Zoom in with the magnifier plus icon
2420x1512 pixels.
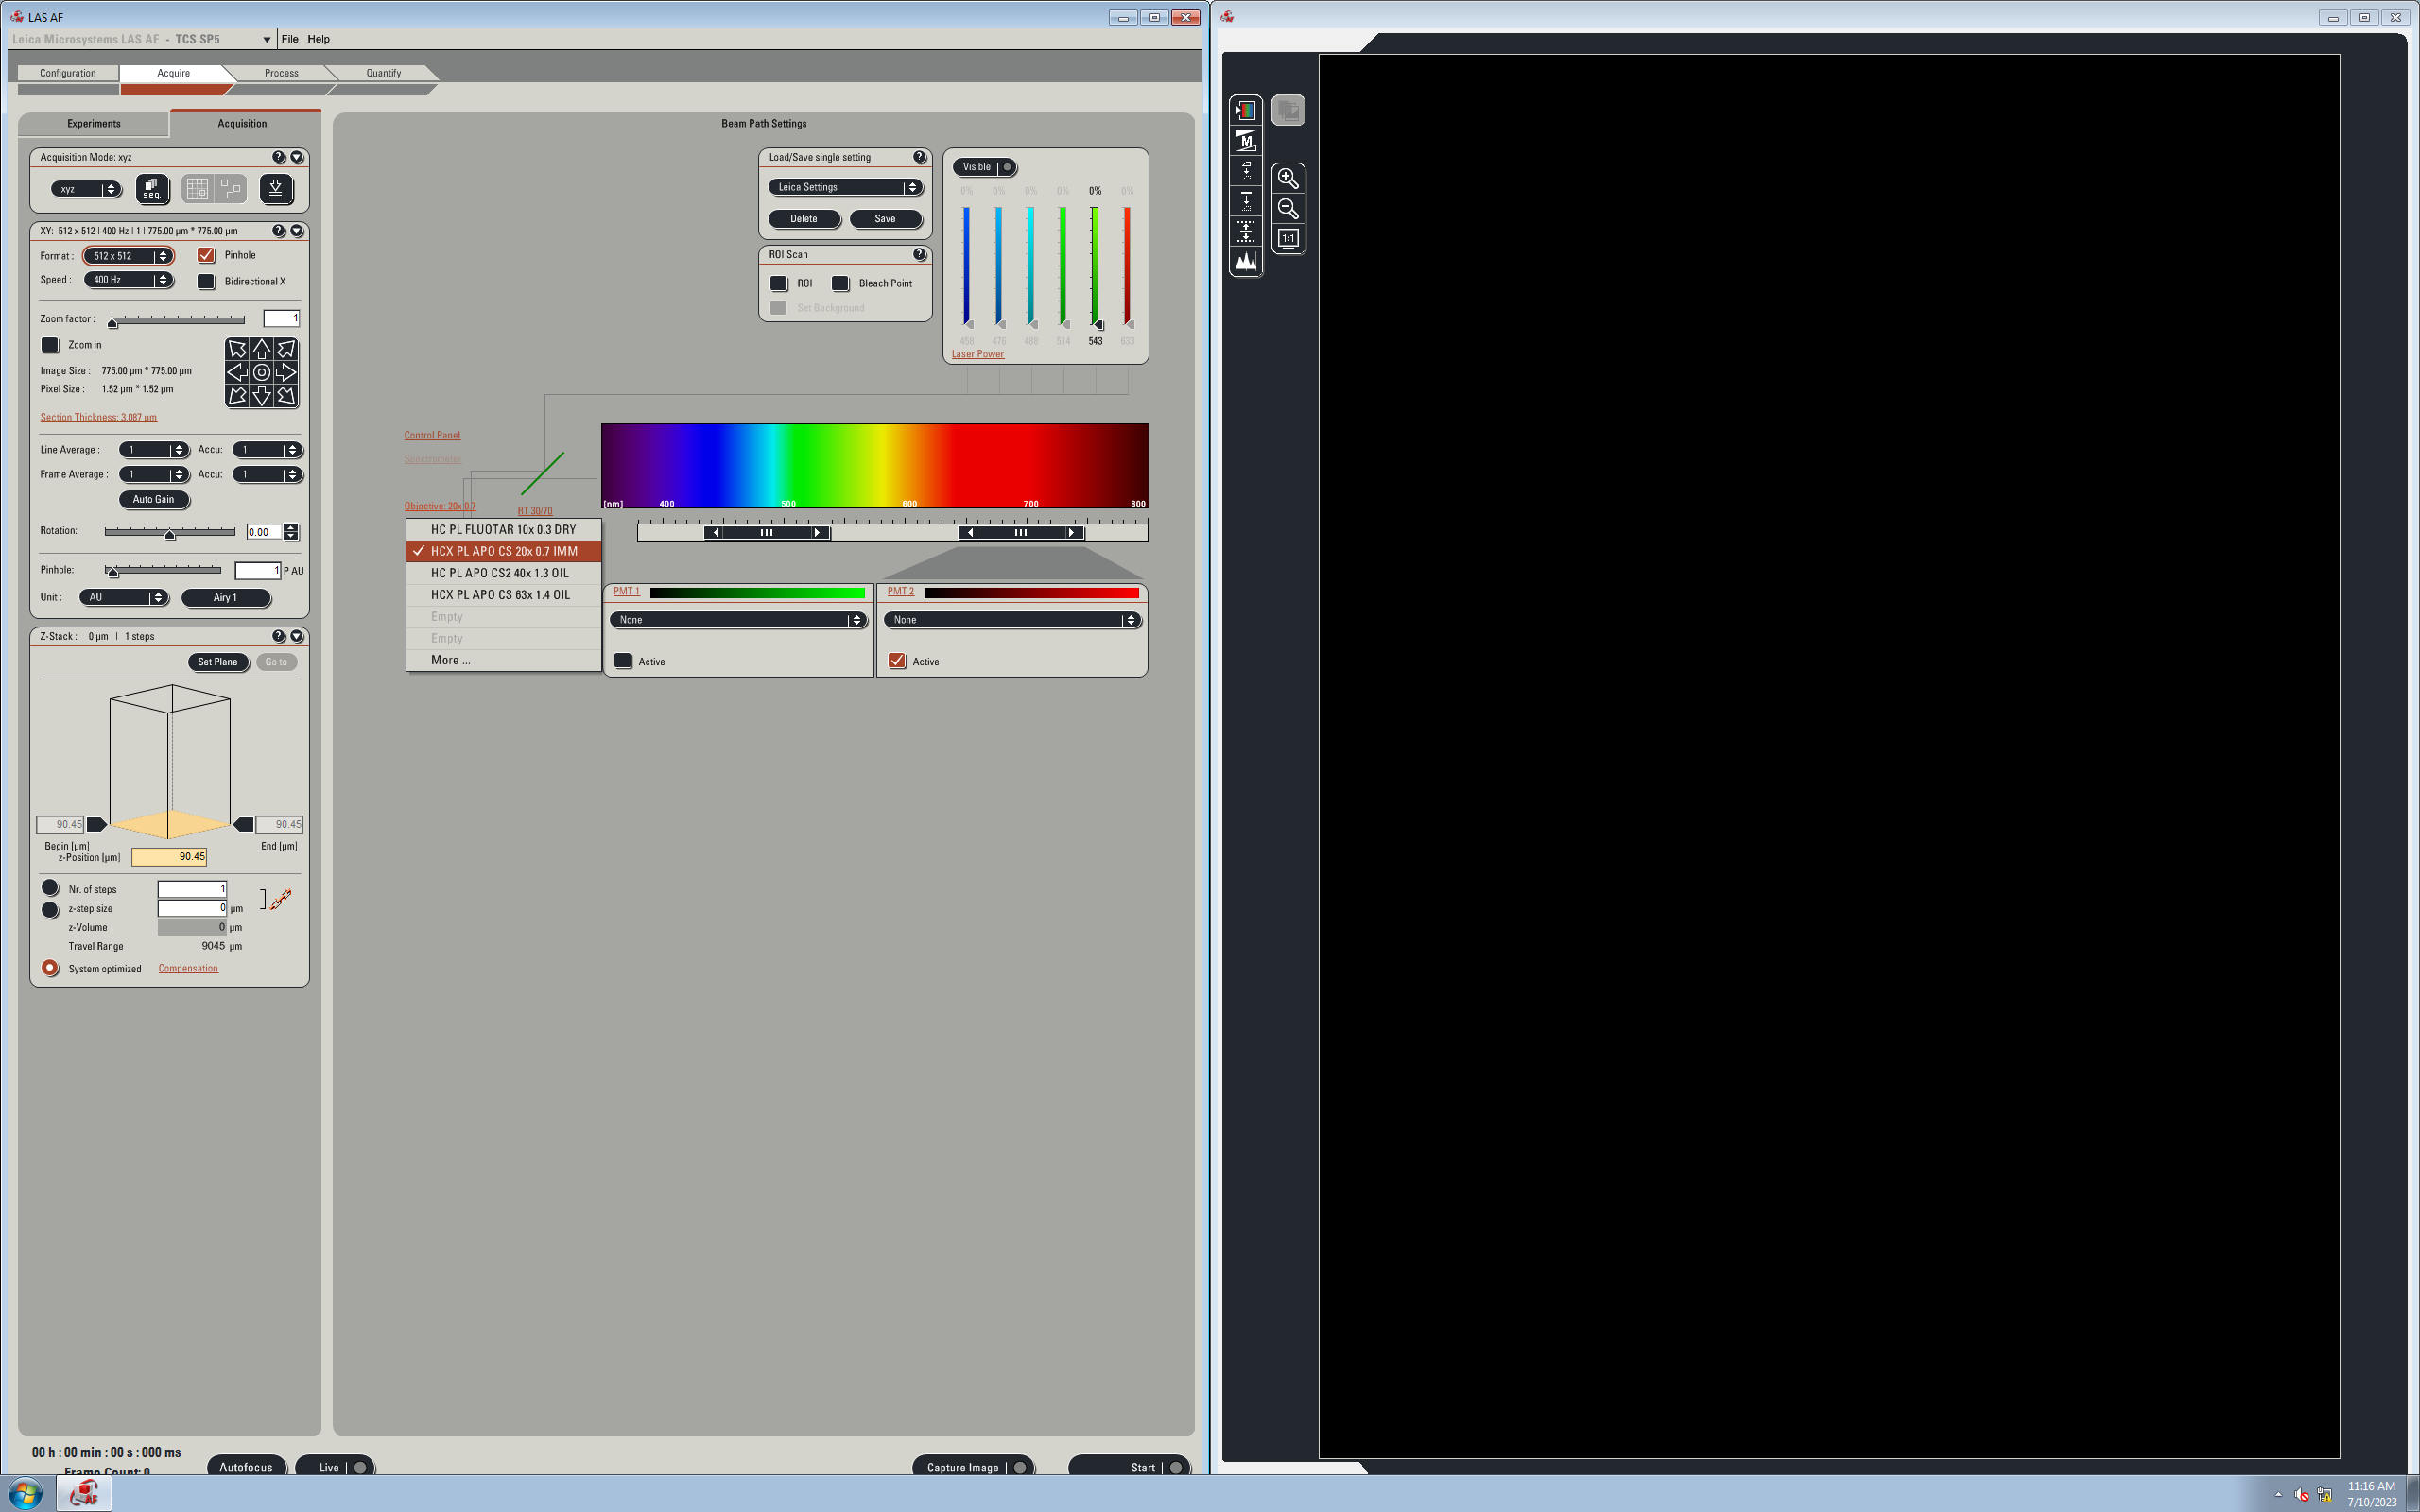pyautogui.click(x=1288, y=178)
